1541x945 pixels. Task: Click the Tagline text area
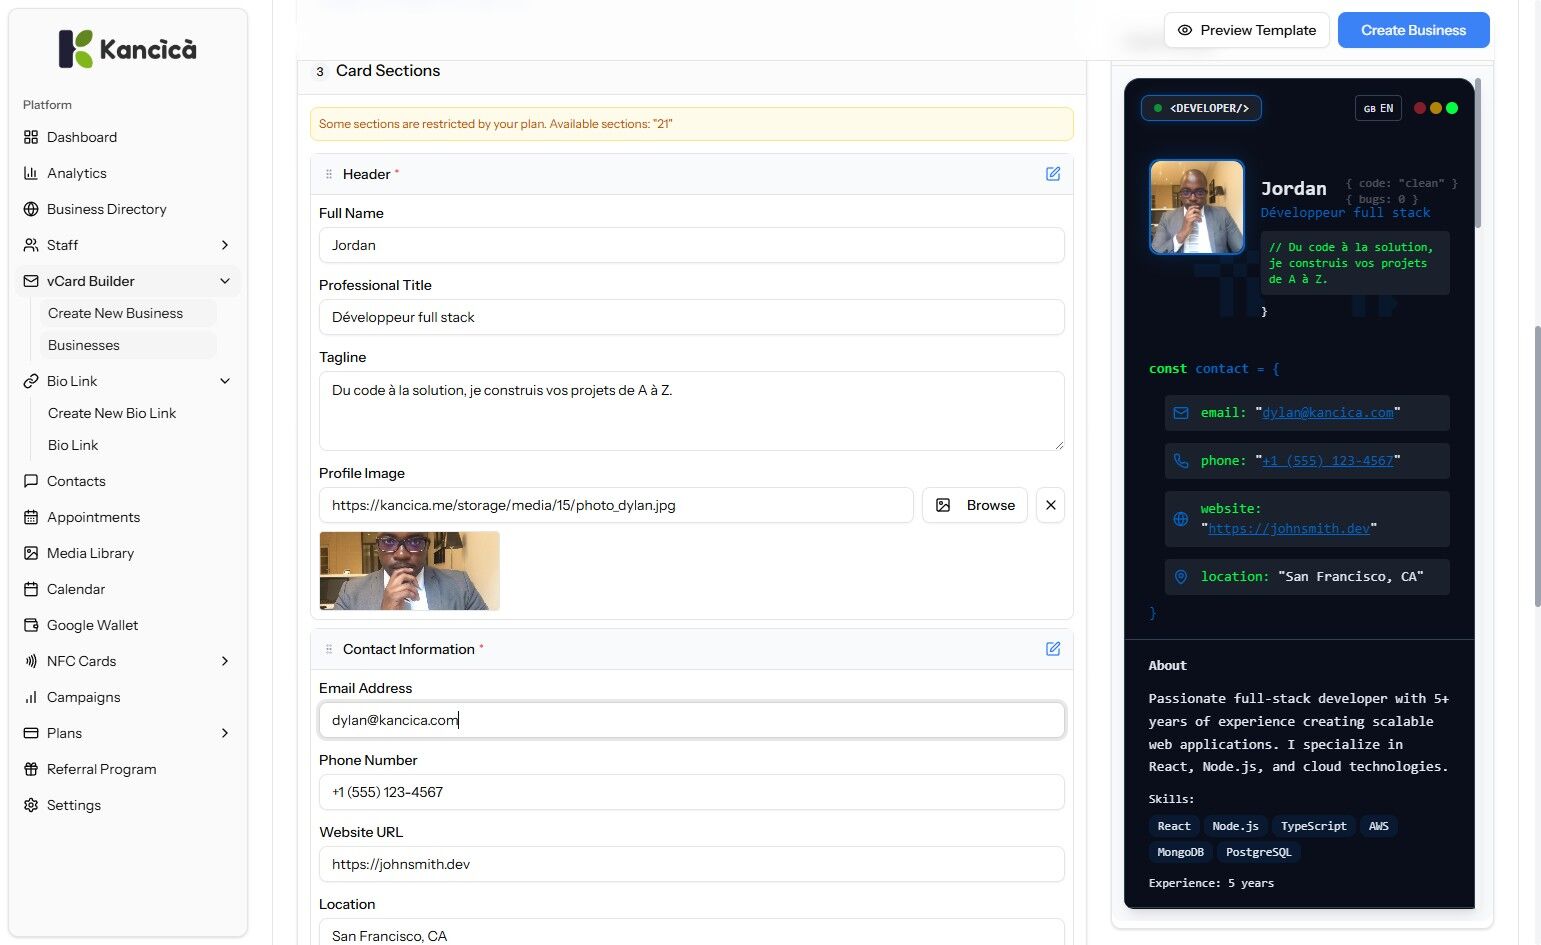pos(692,411)
